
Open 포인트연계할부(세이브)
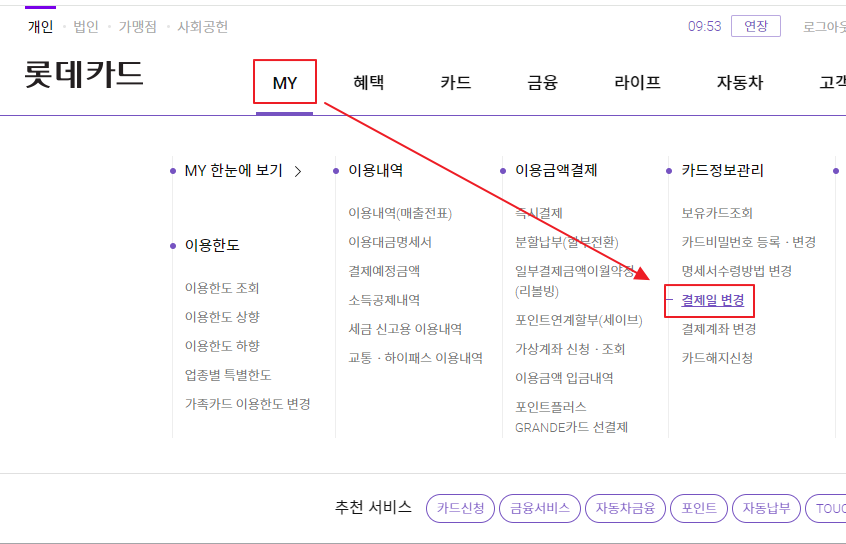coord(579,321)
